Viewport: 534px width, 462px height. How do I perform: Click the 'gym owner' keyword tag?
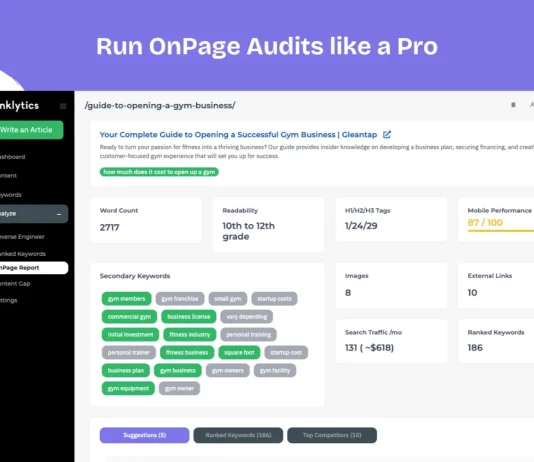point(179,388)
